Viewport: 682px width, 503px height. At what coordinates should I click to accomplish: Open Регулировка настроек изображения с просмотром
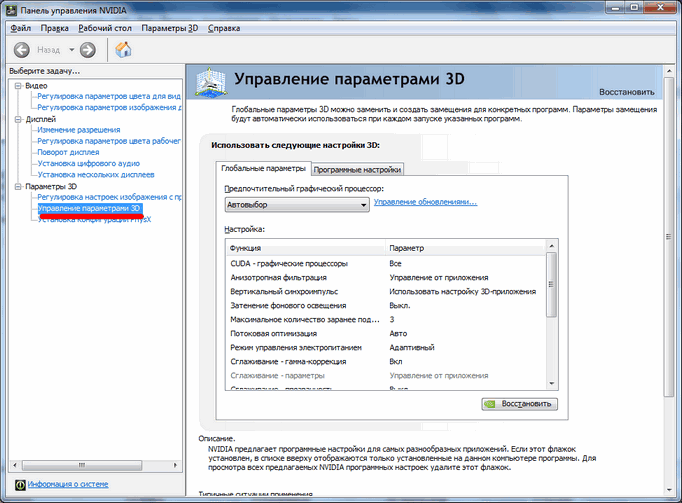(109, 197)
